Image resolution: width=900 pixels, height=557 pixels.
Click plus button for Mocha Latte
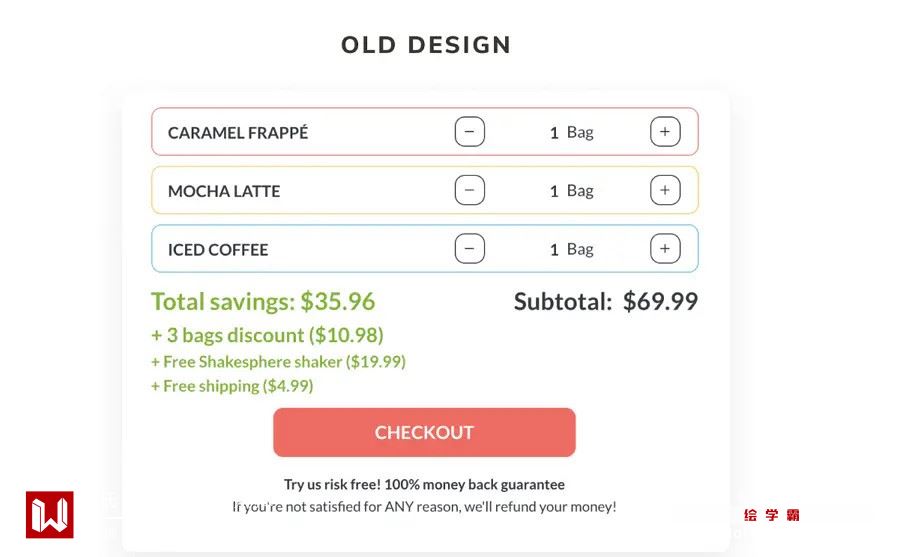click(665, 190)
